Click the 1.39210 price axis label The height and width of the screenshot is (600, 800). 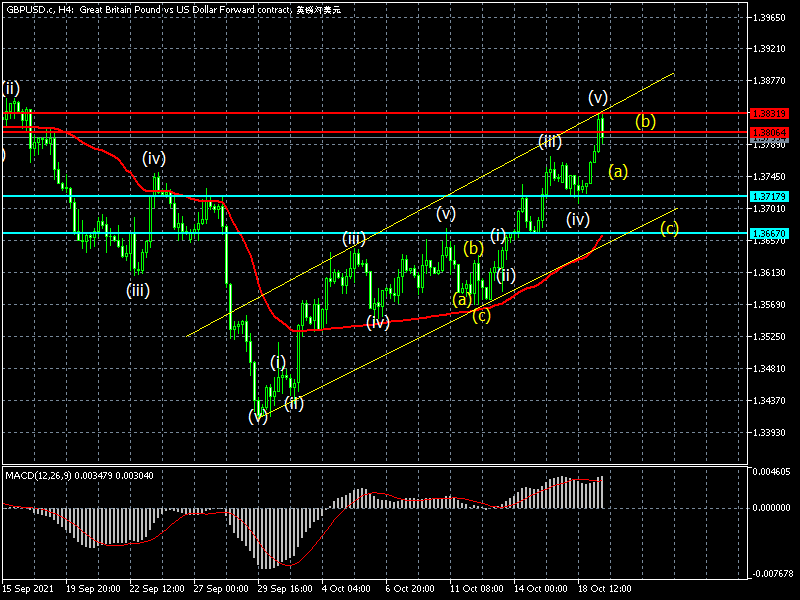click(769, 49)
